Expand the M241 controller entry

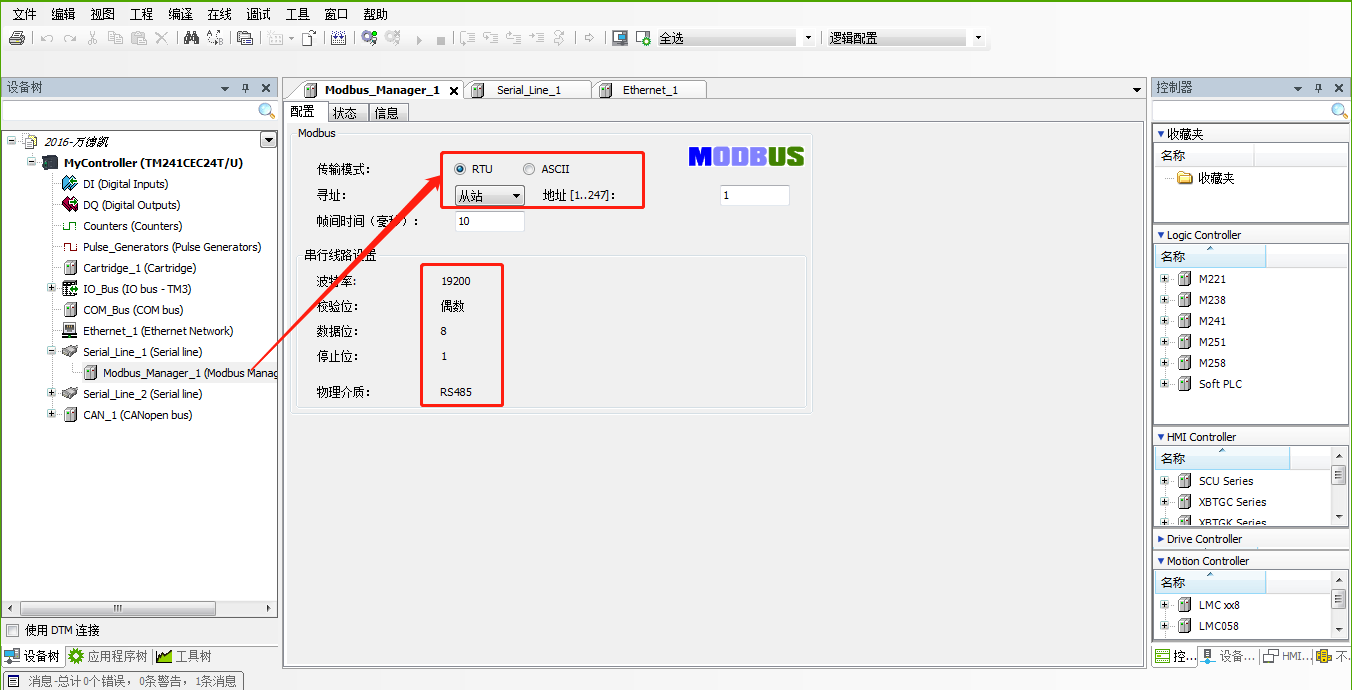coord(1164,321)
